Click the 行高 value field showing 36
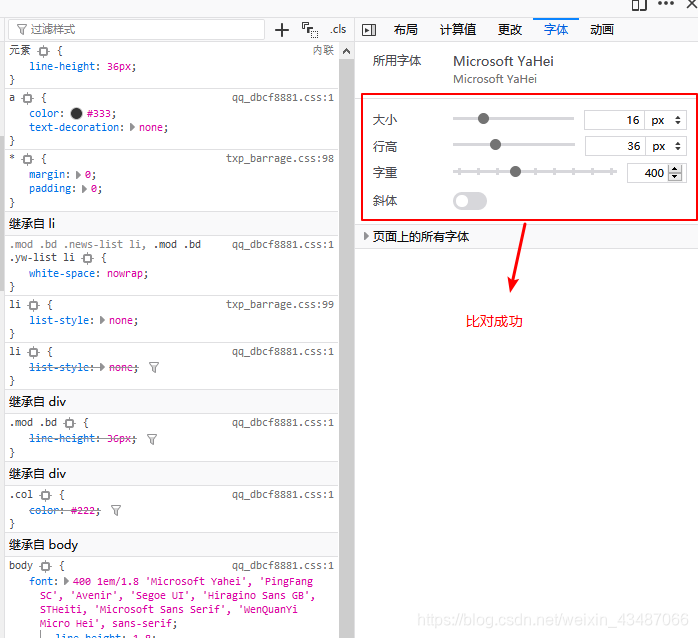 point(615,146)
